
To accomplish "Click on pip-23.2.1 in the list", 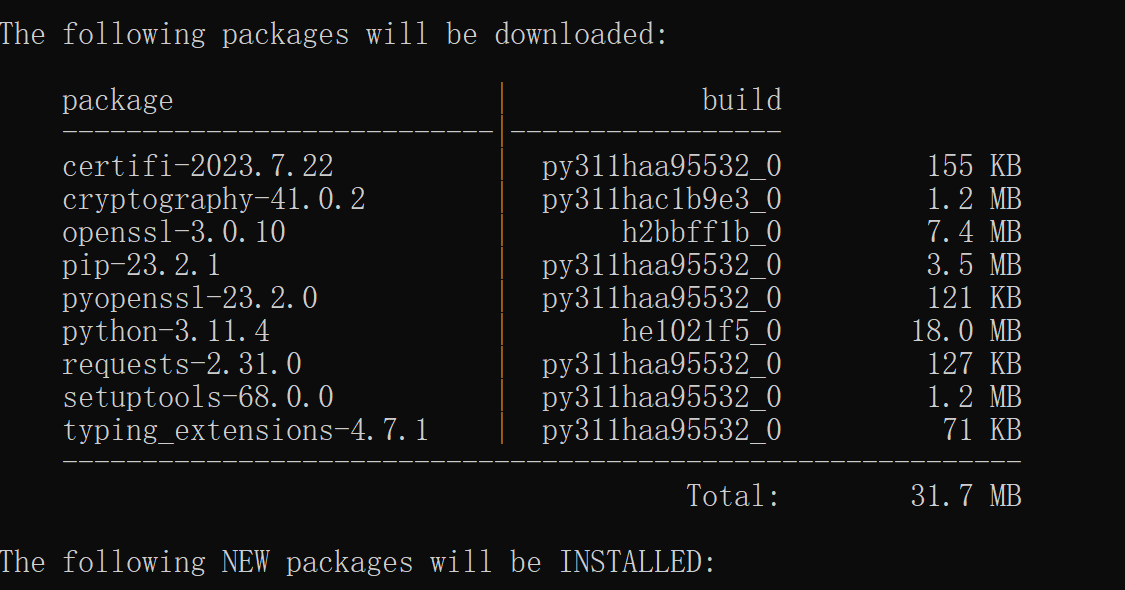I will (x=141, y=266).
